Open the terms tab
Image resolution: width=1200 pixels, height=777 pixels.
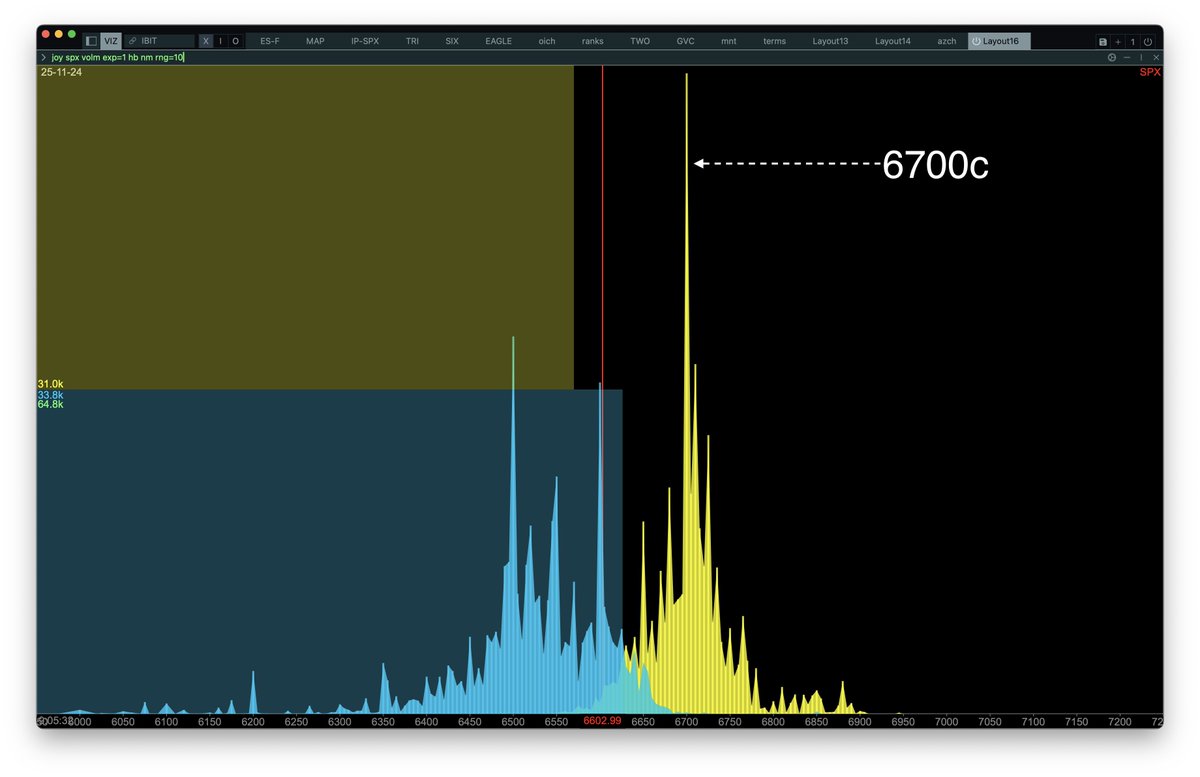pos(774,41)
